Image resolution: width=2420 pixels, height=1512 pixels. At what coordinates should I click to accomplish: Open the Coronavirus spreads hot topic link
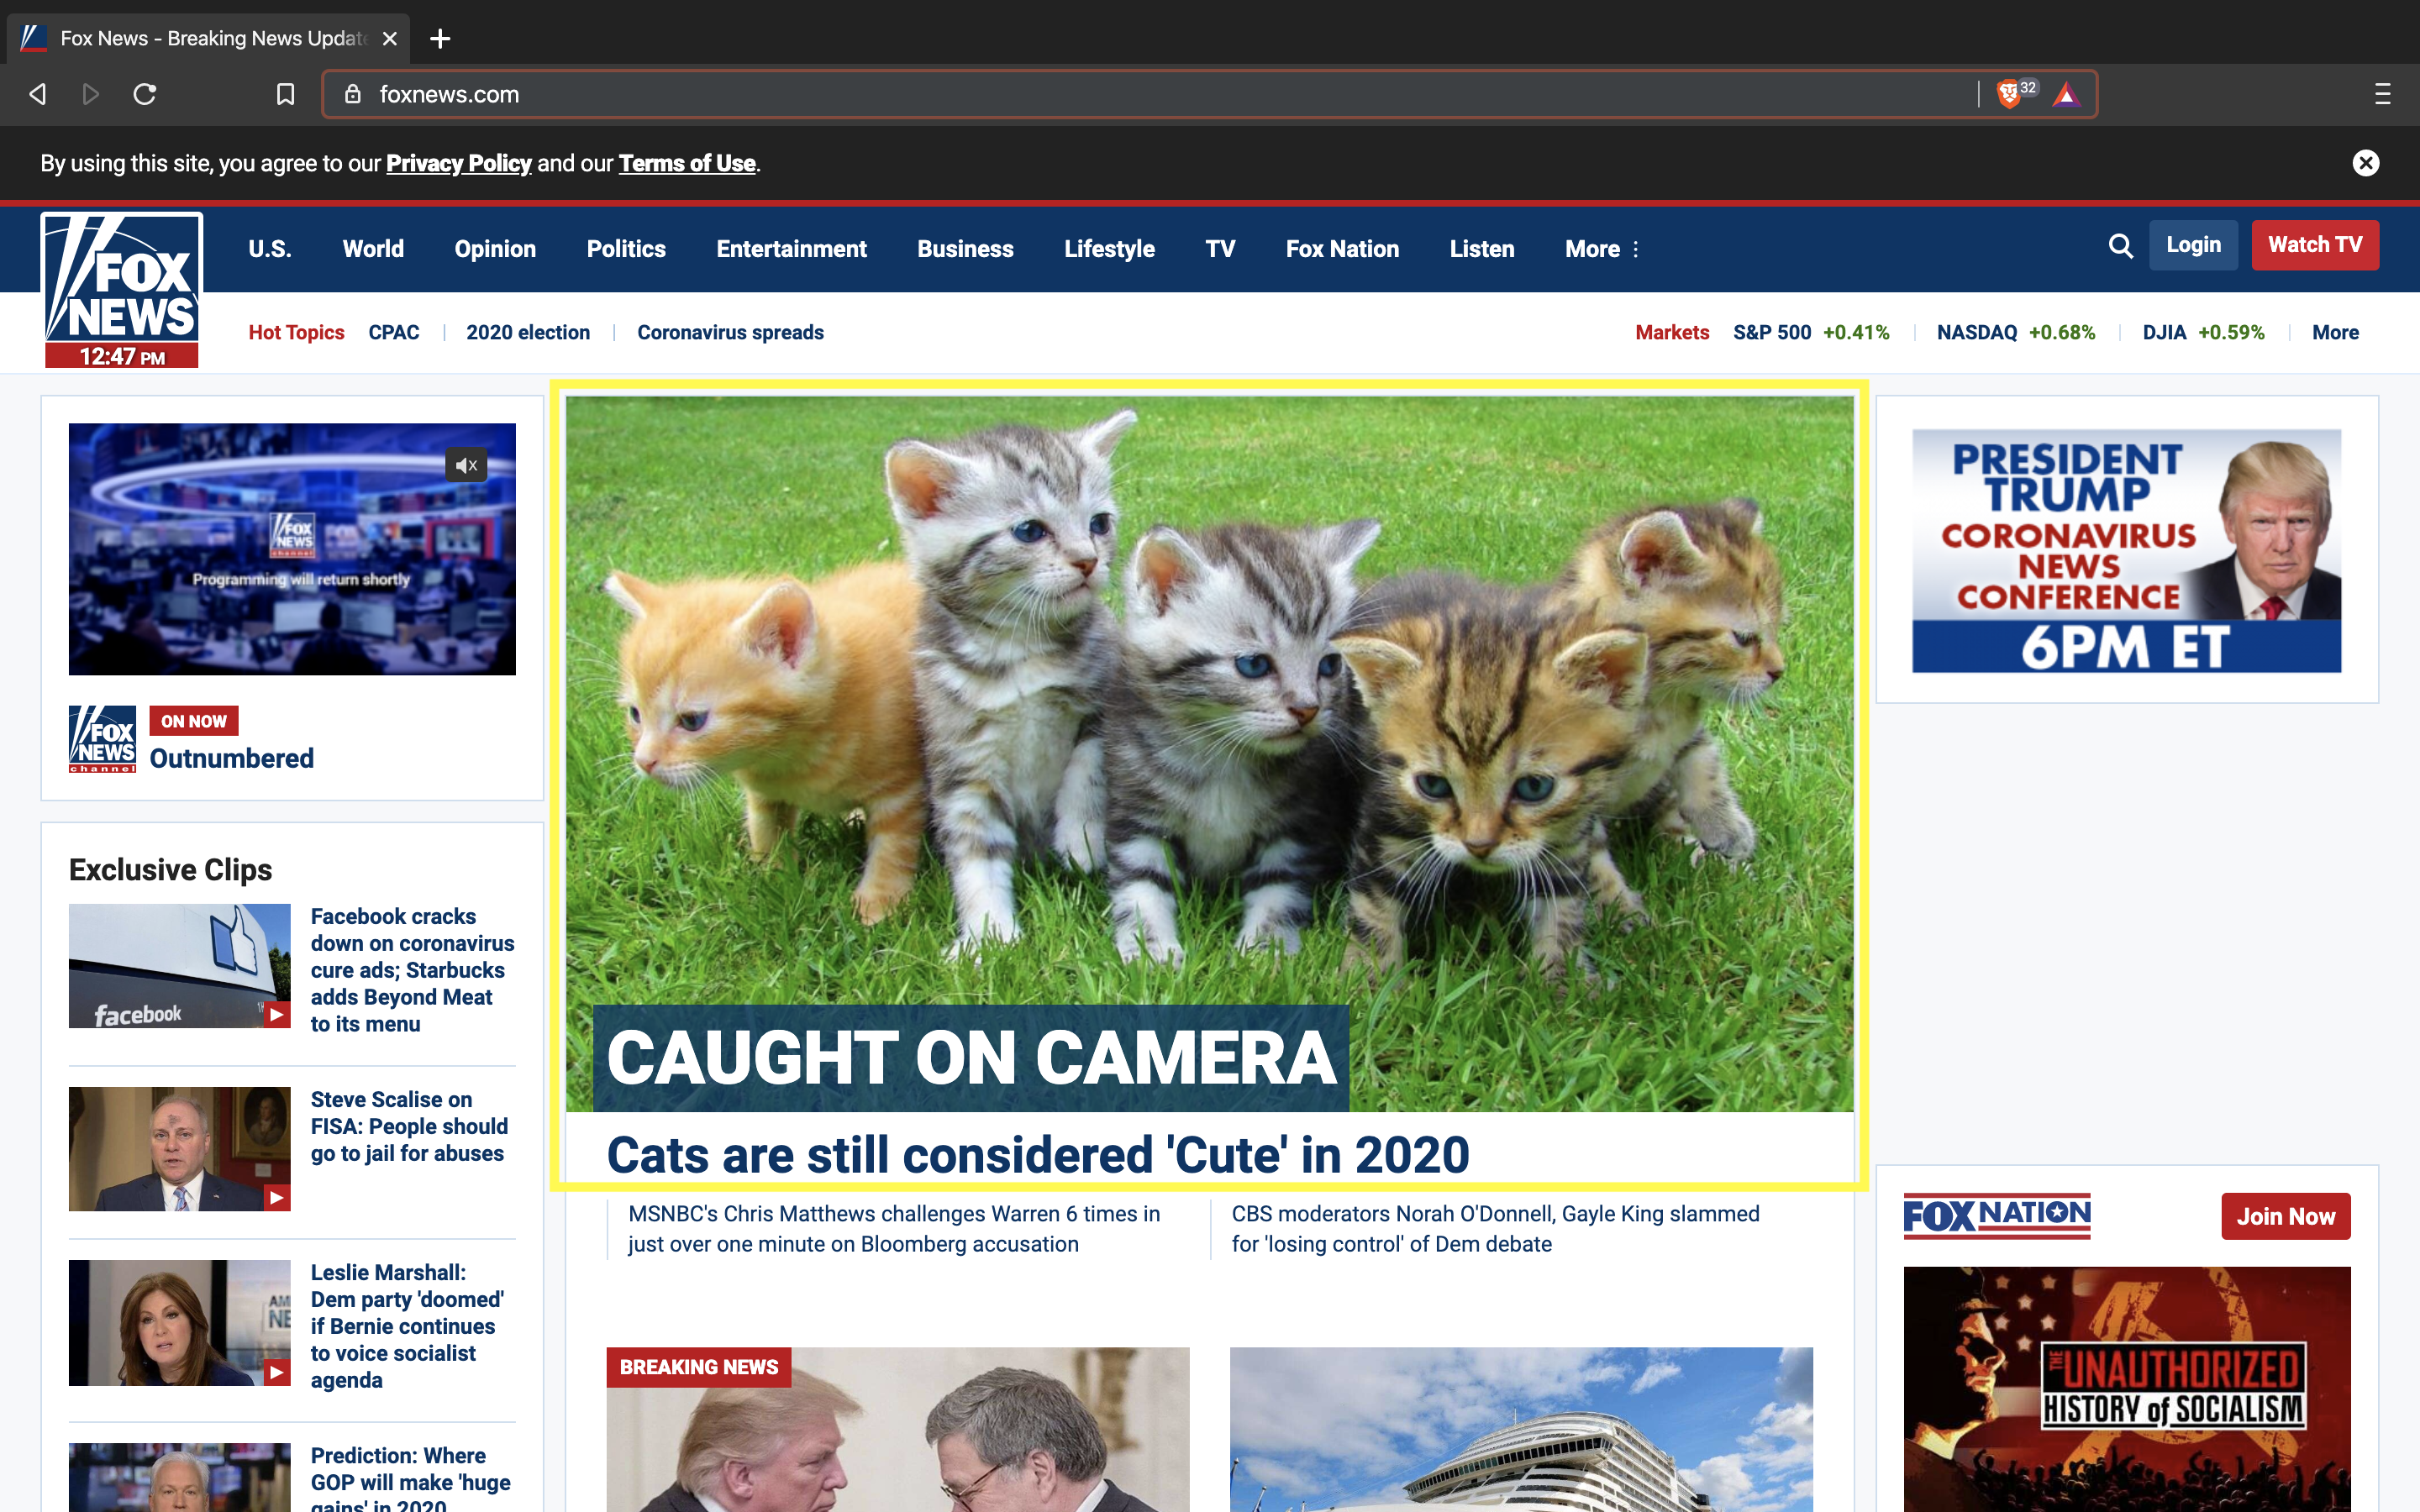(730, 332)
